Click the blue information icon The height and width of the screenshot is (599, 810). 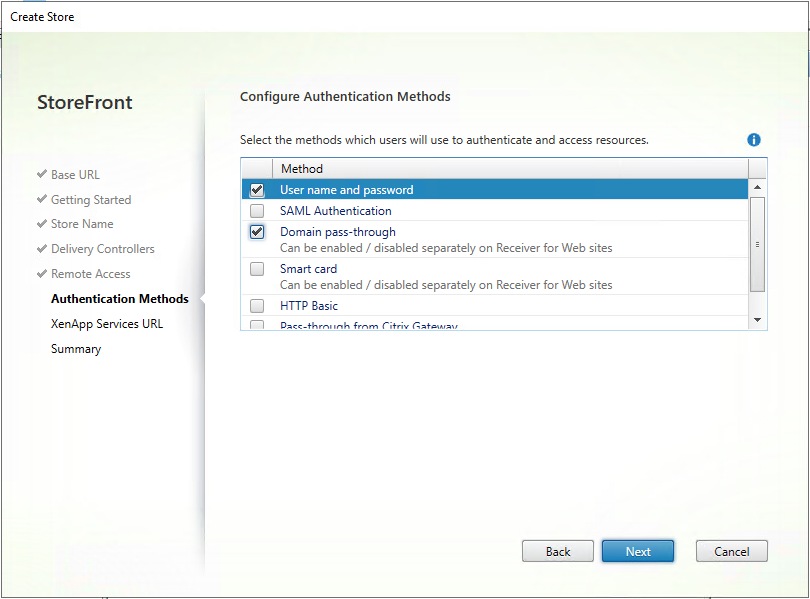coord(755,139)
